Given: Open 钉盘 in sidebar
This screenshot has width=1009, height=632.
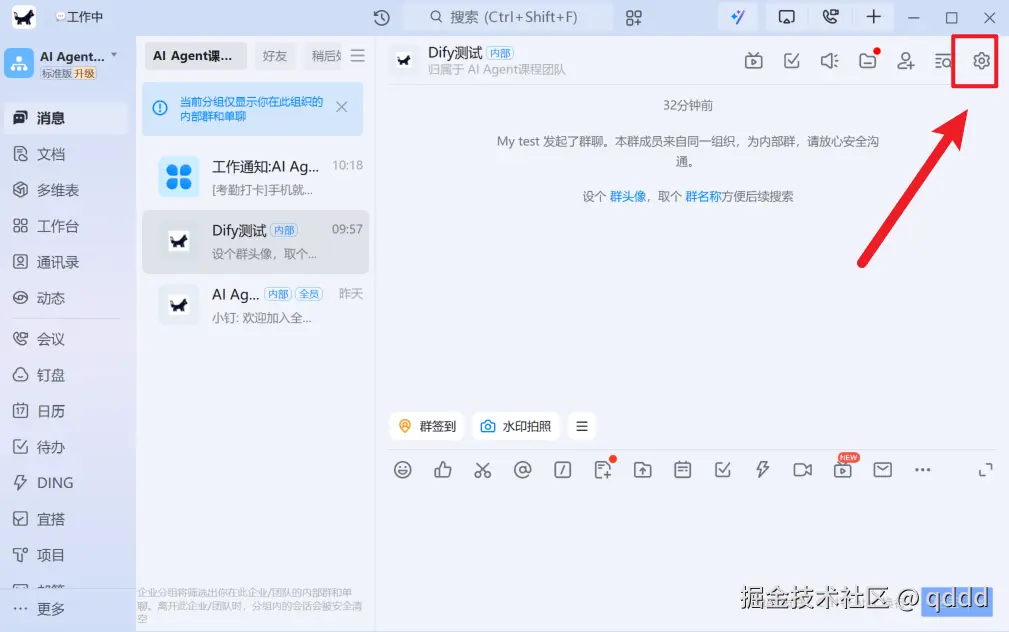Looking at the screenshot, I should 66,375.
